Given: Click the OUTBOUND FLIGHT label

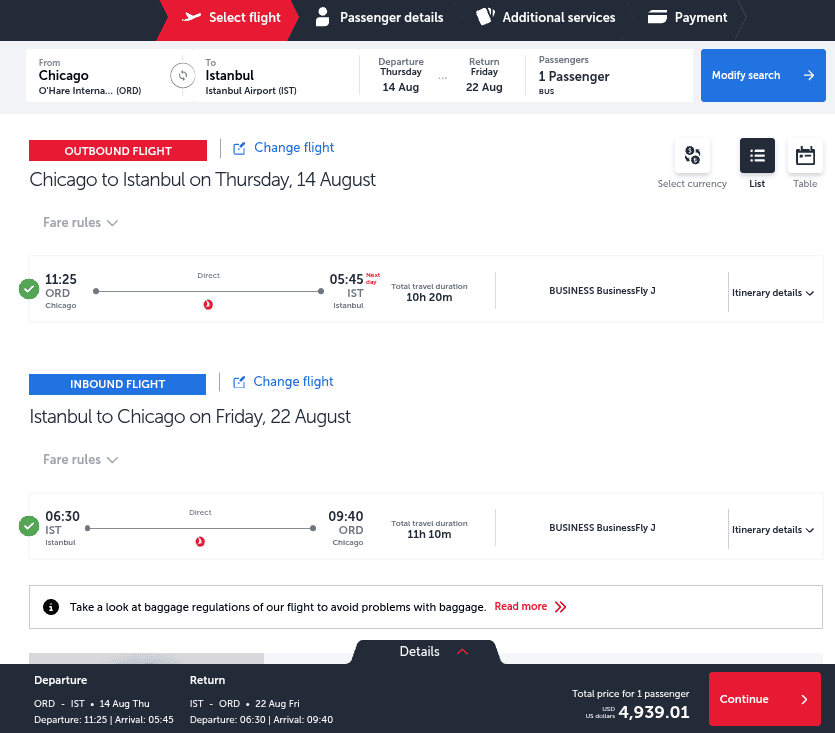Looking at the screenshot, I should (x=118, y=151).
